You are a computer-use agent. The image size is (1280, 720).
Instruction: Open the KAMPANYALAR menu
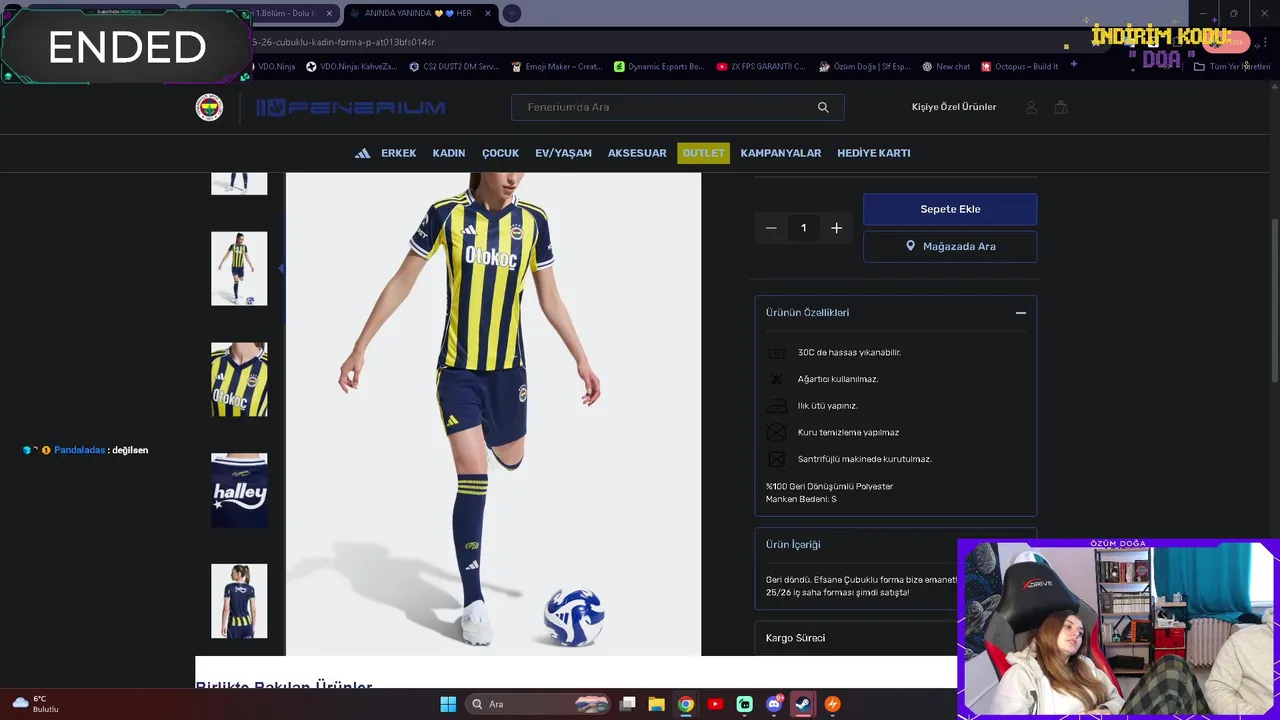click(781, 153)
